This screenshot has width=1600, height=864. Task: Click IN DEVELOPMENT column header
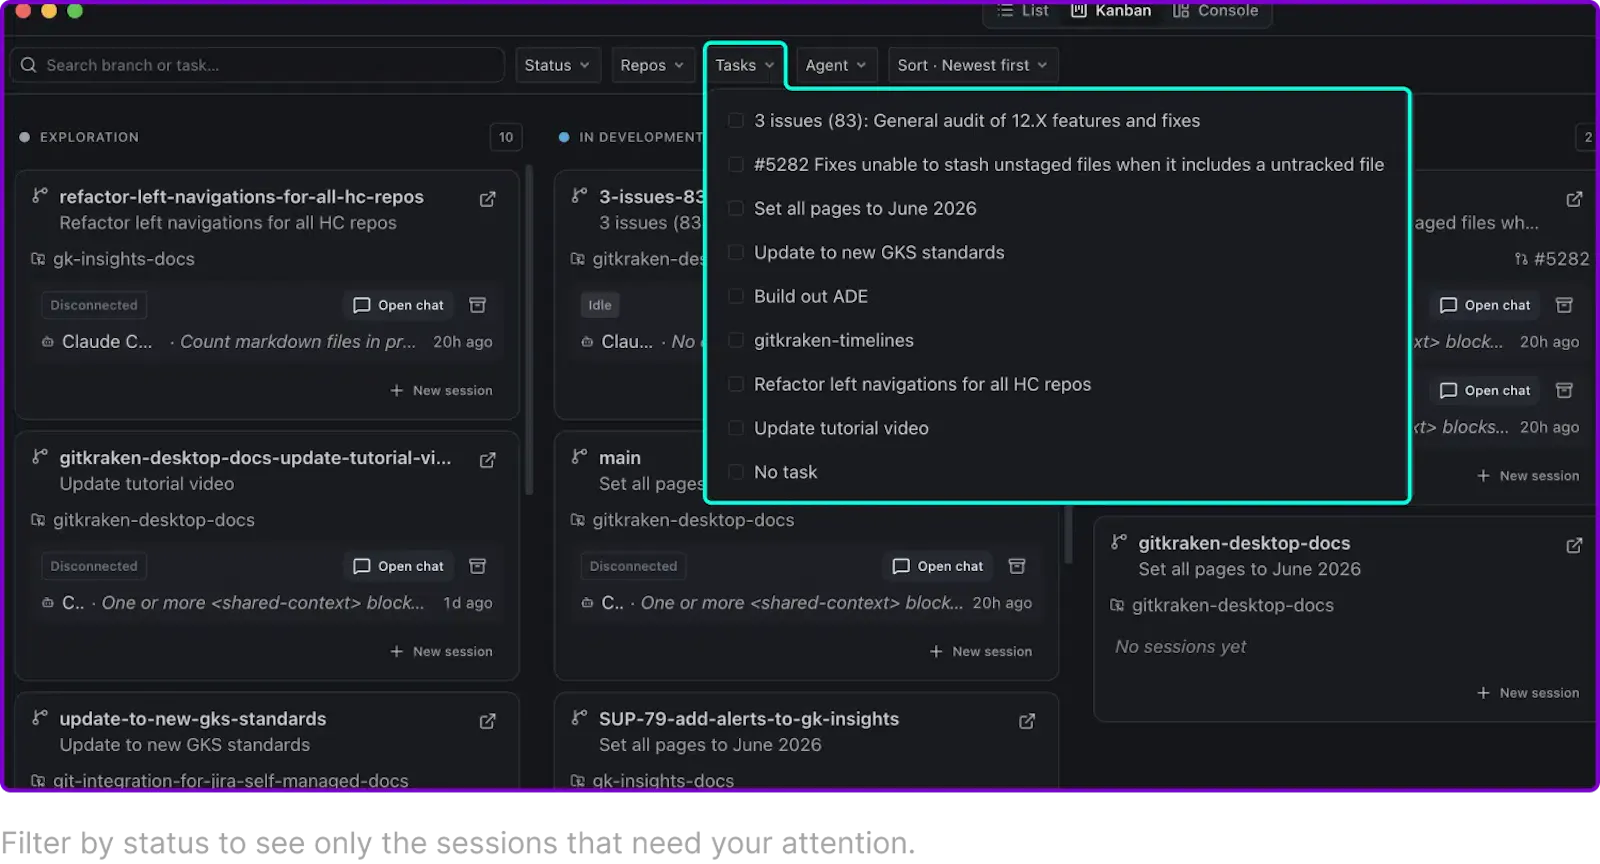click(641, 137)
